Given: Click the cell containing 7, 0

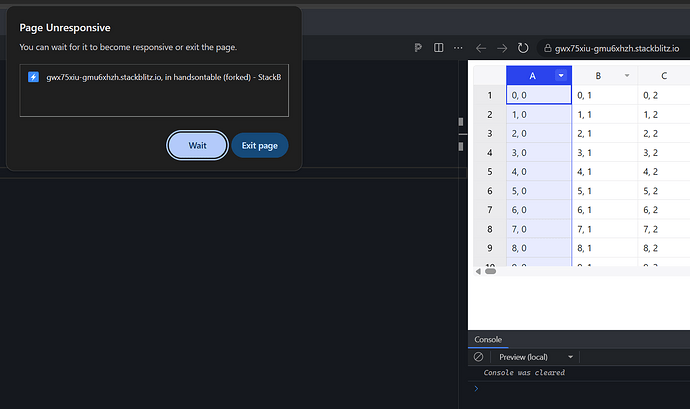Looking at the screenshot, I should 539,229.
